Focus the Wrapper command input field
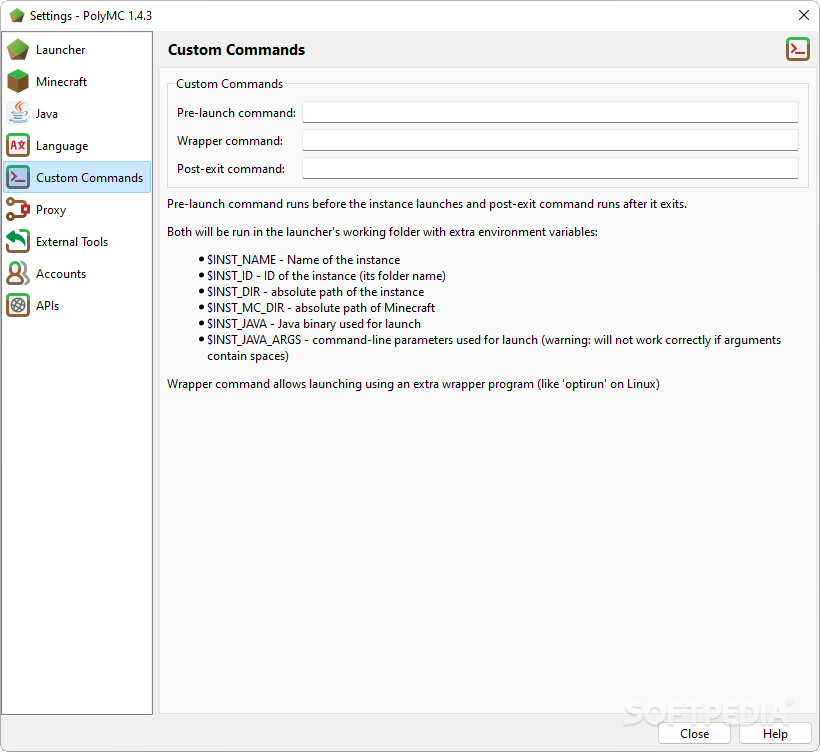The width and height of the screenshot is (820, 752). 550,141
